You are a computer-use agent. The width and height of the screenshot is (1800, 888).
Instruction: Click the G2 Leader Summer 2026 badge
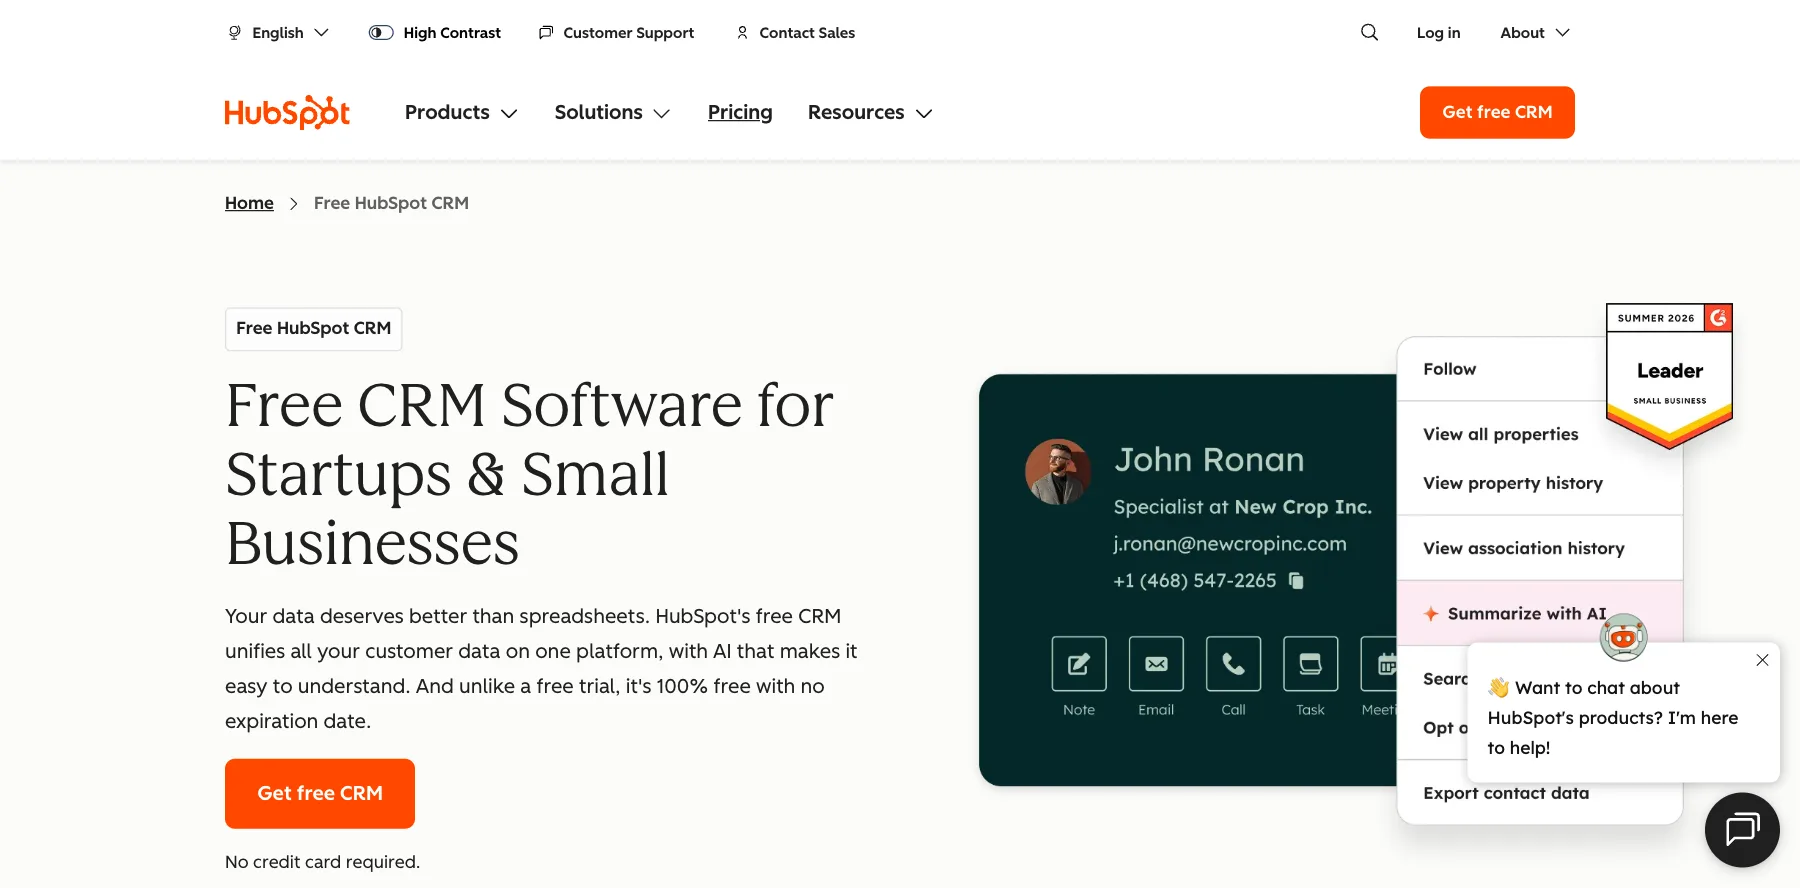point(1669,376)
